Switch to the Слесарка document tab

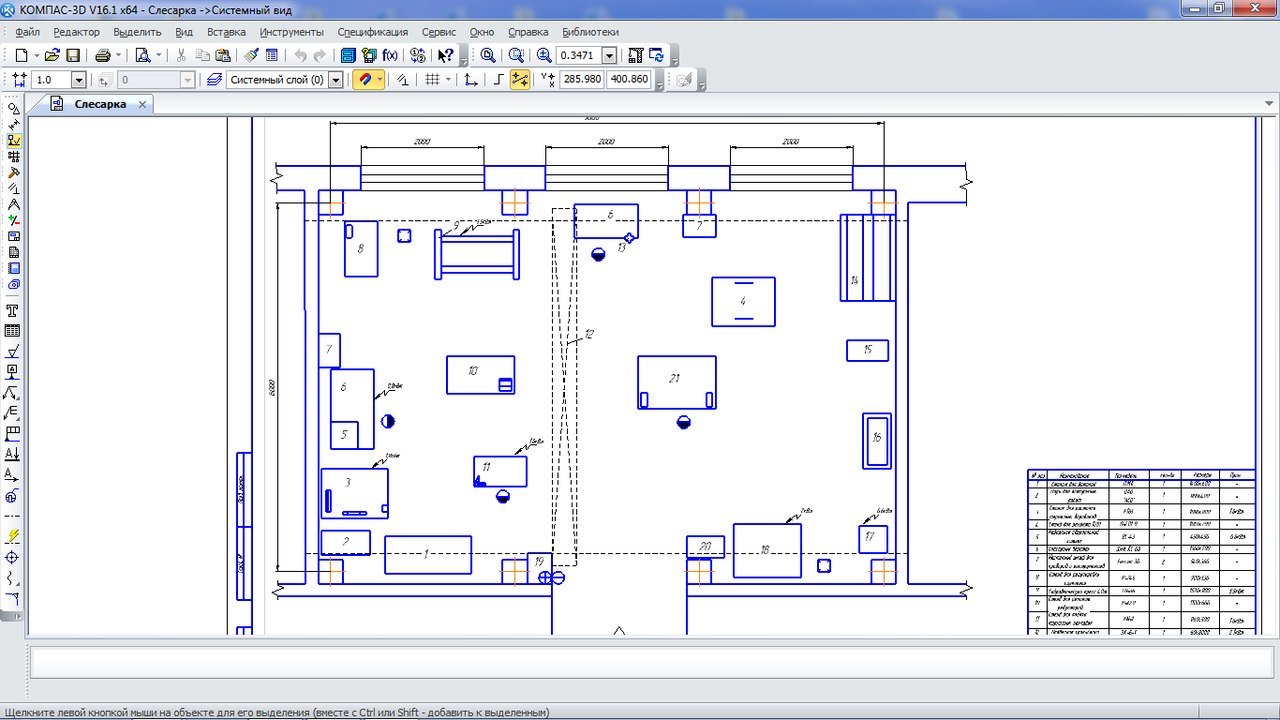(x=100, y=104)
